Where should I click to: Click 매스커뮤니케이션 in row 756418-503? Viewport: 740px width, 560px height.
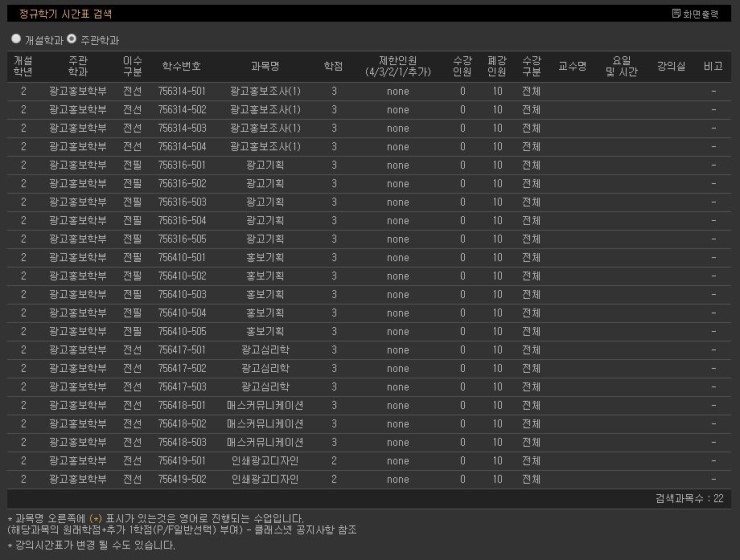coord(265,443)
